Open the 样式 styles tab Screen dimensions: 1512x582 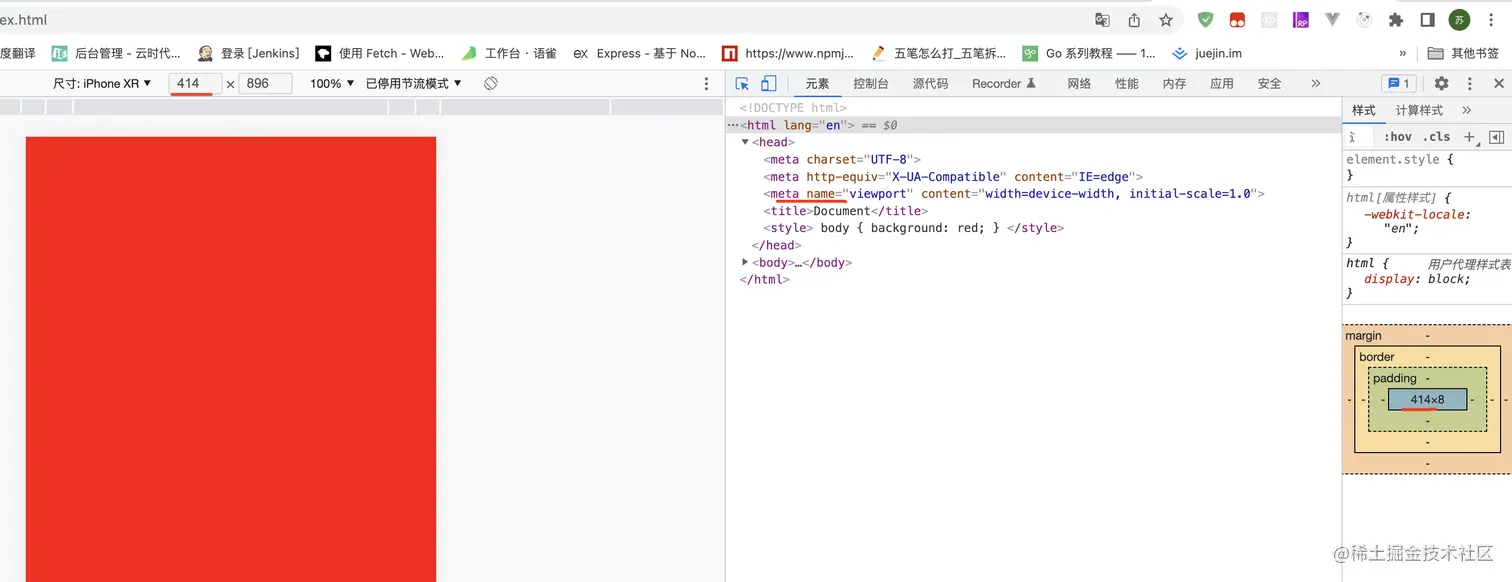click(1364, 110)
